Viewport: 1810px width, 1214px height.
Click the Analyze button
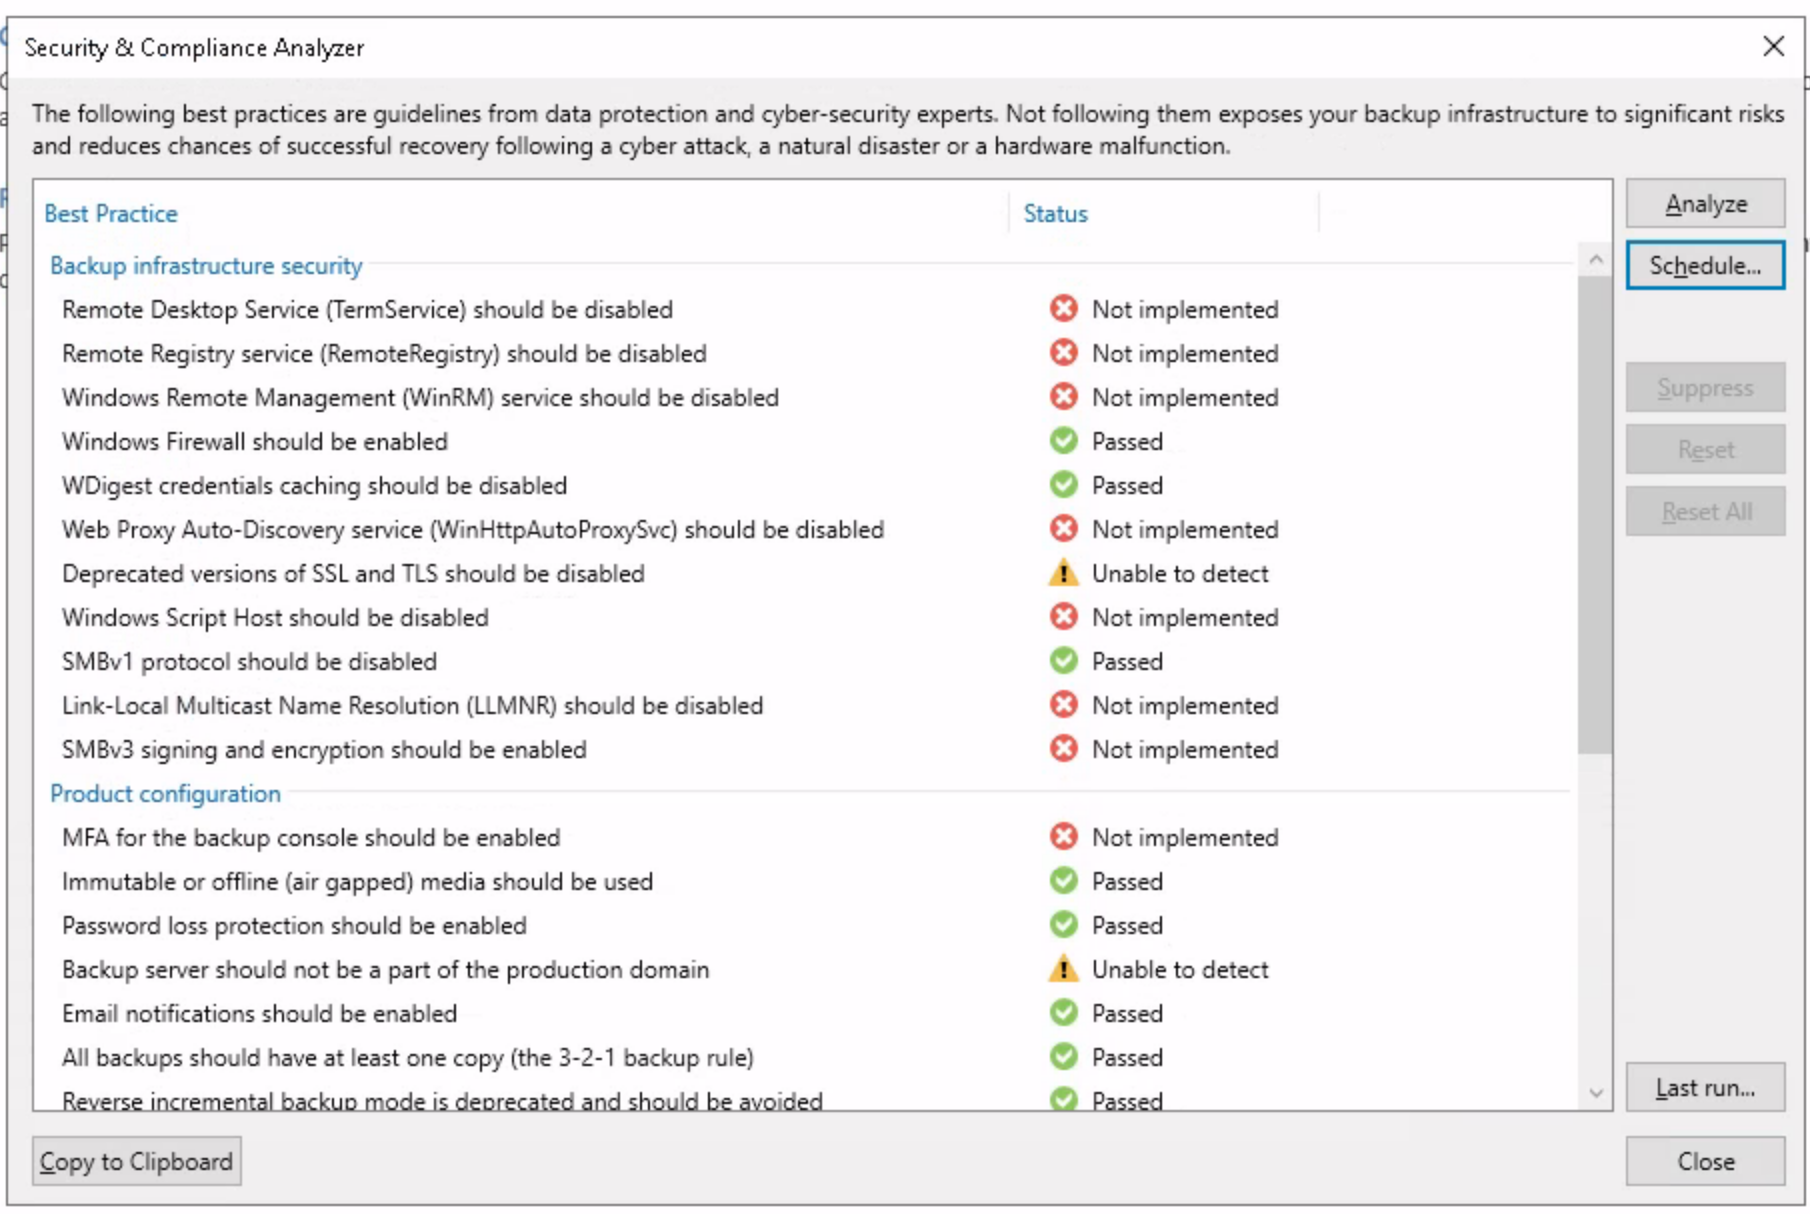pyautogui.click(x=1705, y=204)
